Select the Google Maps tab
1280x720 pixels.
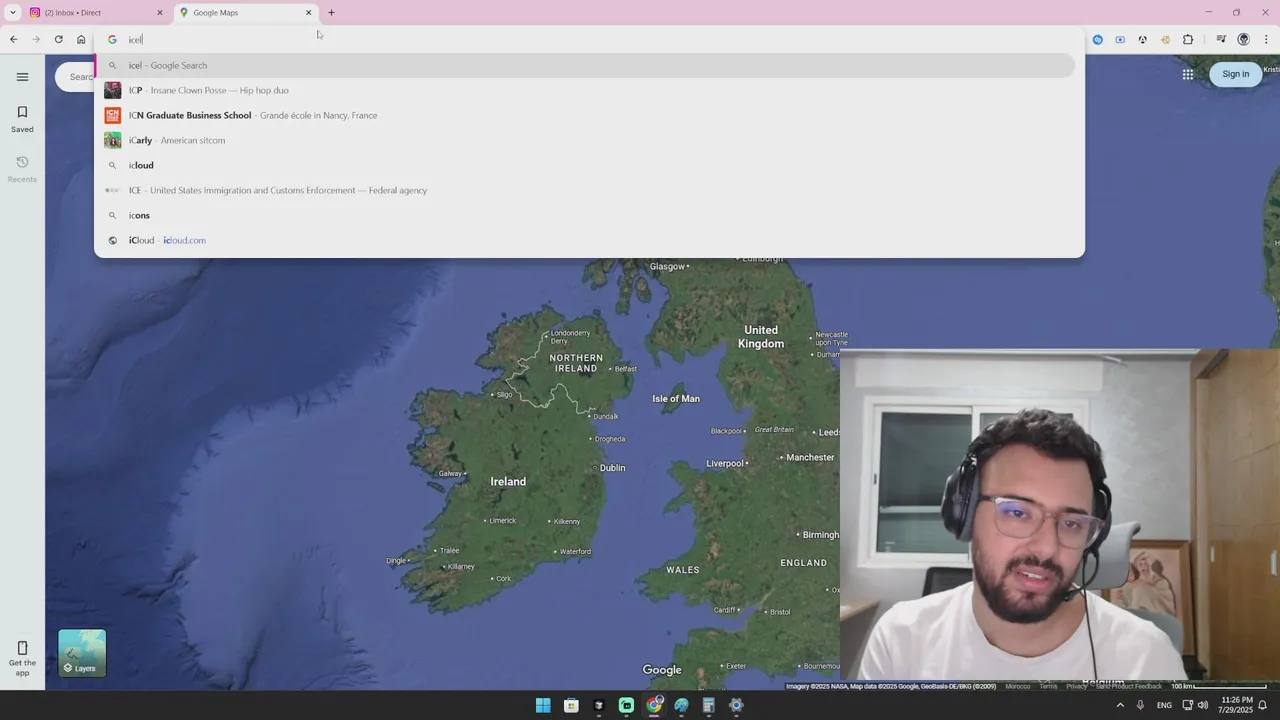click(x=245, y=13)
